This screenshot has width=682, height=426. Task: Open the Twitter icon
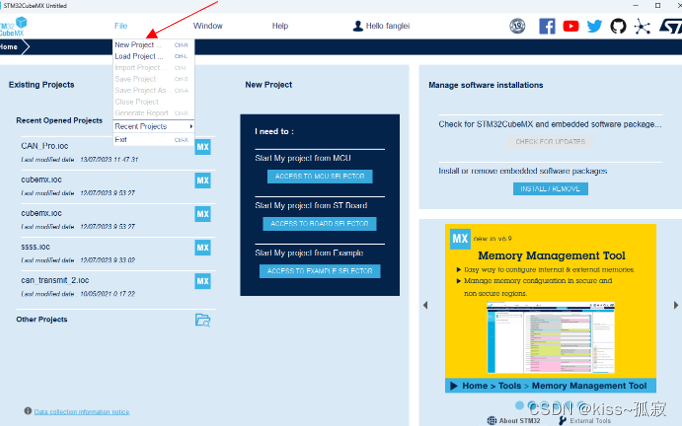click(x=594, y=26)
